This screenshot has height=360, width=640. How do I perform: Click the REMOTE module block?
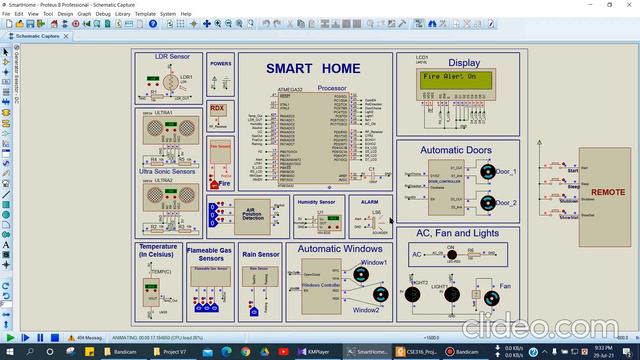coord(605,197)
